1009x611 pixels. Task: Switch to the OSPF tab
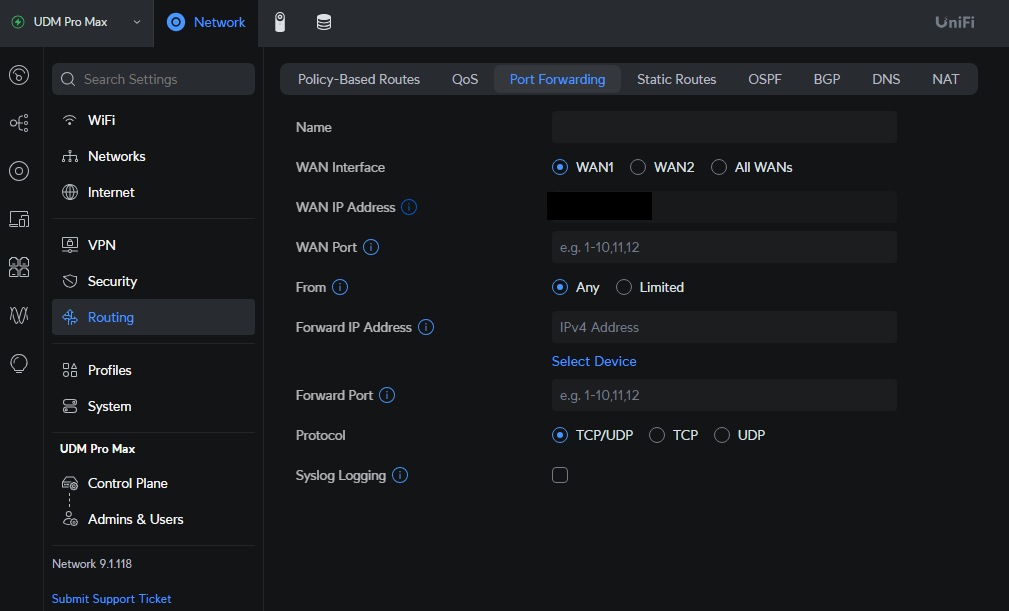[x=764, y=79]
